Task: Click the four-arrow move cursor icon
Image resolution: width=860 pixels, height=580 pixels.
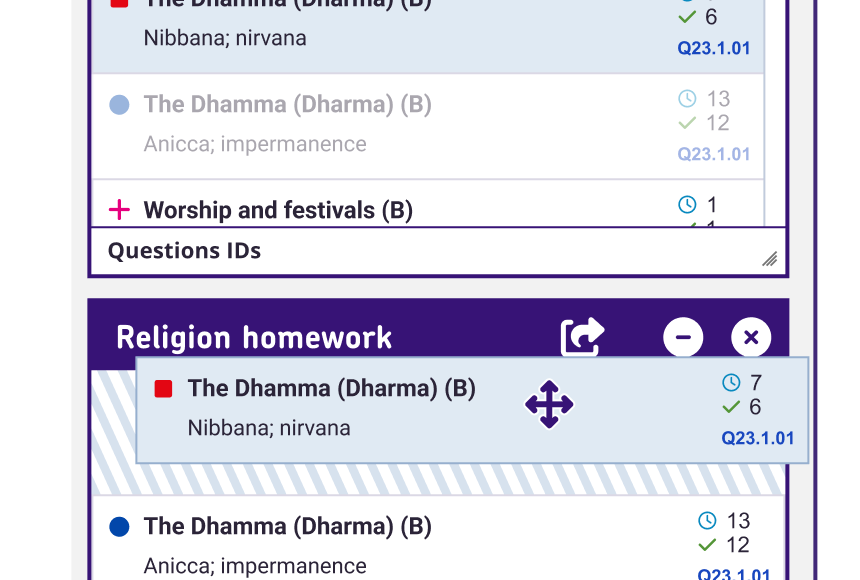Action: click(549, 405)
